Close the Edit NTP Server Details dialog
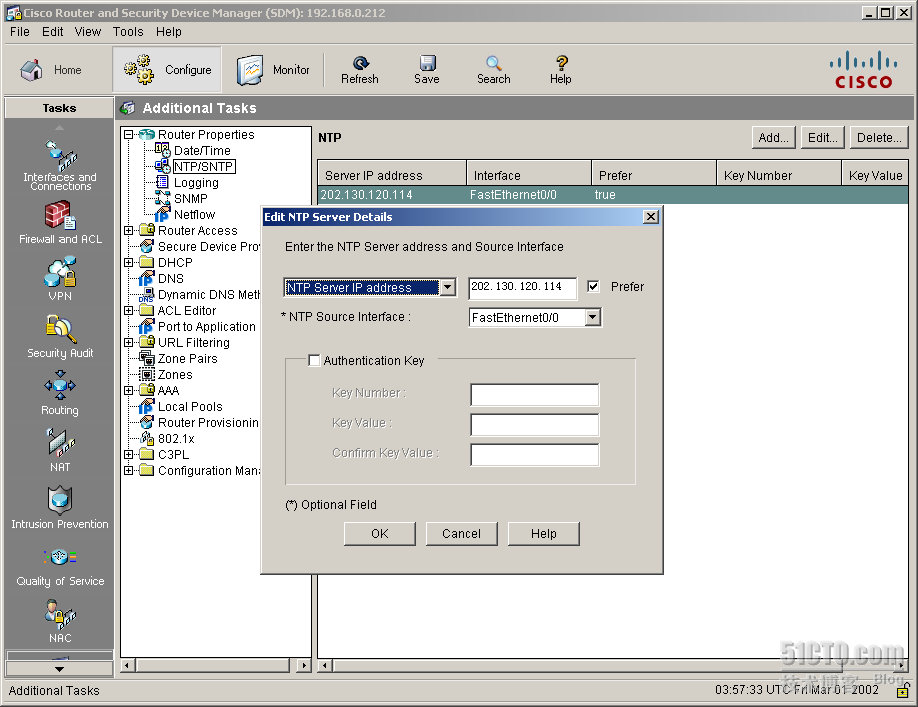 point(651,217)
